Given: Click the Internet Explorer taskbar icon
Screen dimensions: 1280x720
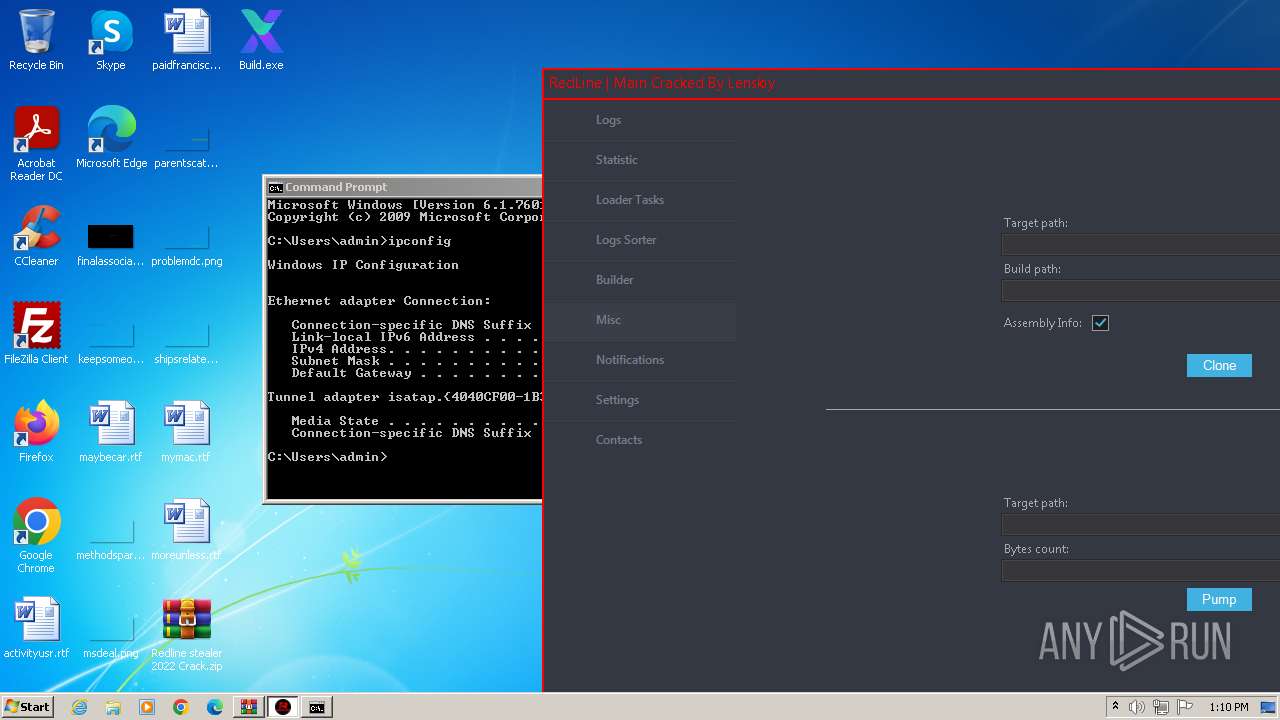Looking at the screenshot, I should click(79, 707).
